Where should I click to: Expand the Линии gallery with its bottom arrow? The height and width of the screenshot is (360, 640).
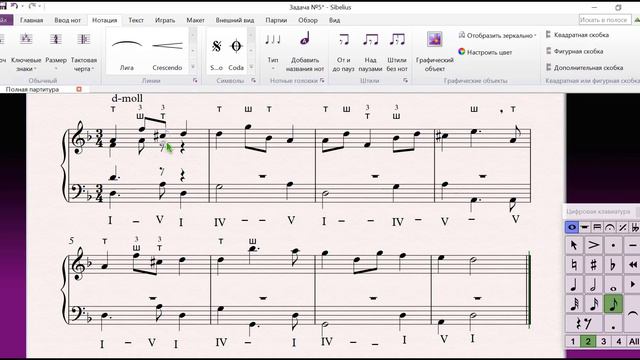coord(193,67)
